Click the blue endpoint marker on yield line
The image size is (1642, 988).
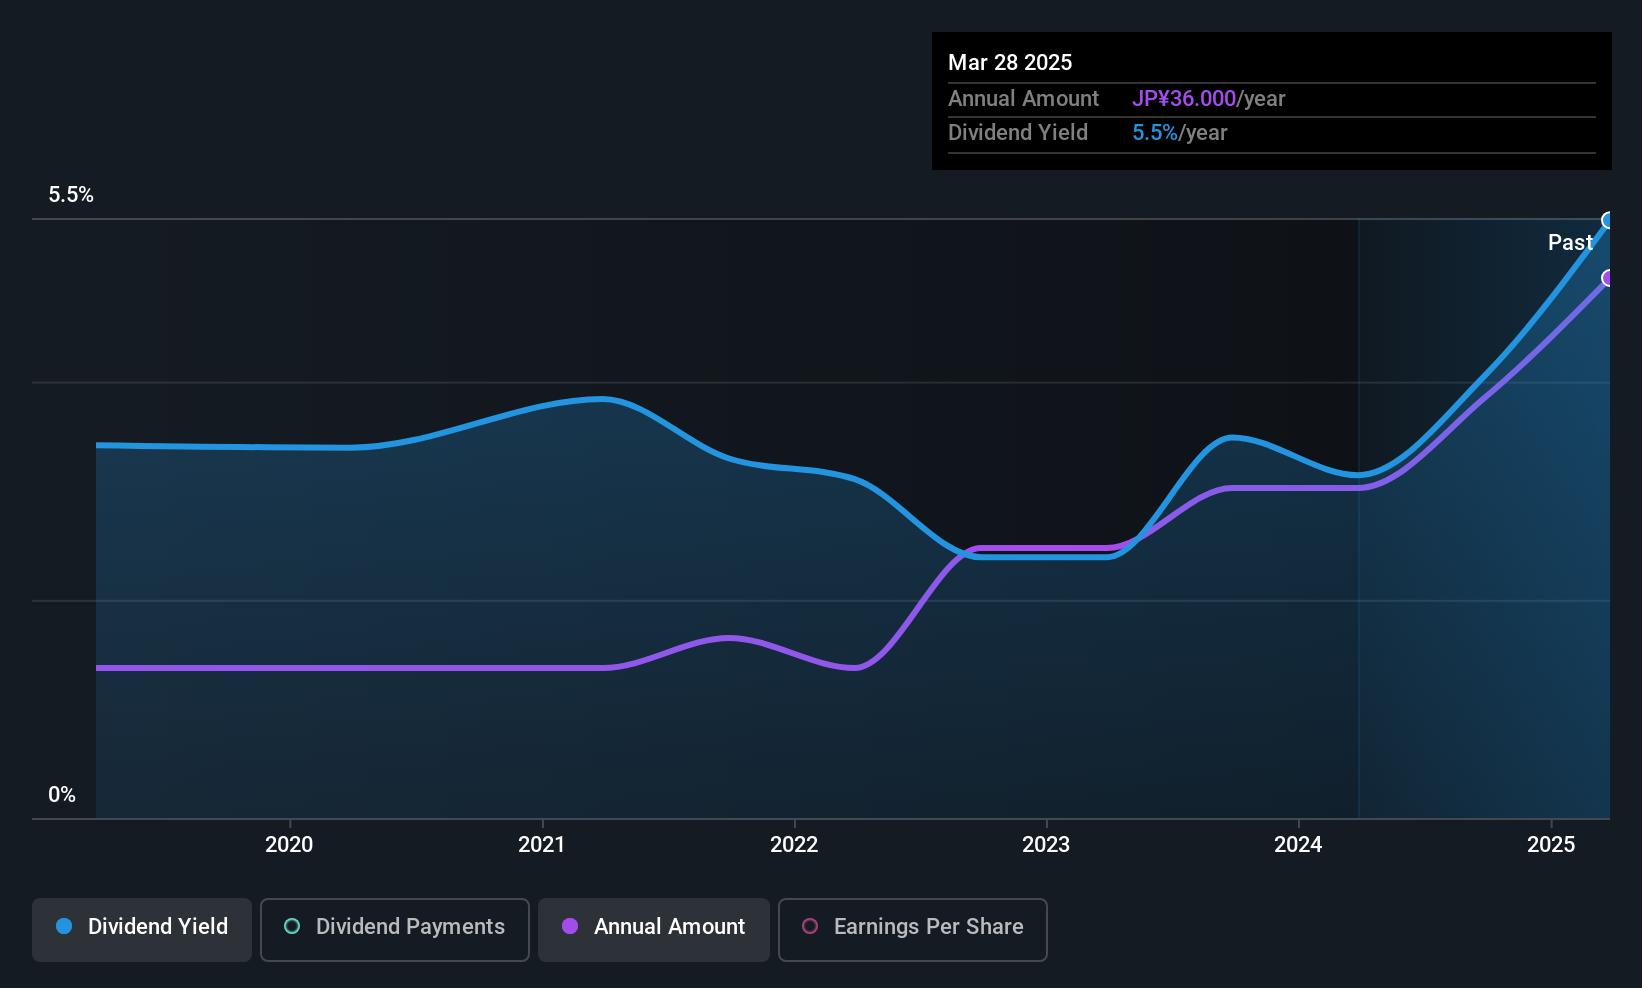[1608, 221]
